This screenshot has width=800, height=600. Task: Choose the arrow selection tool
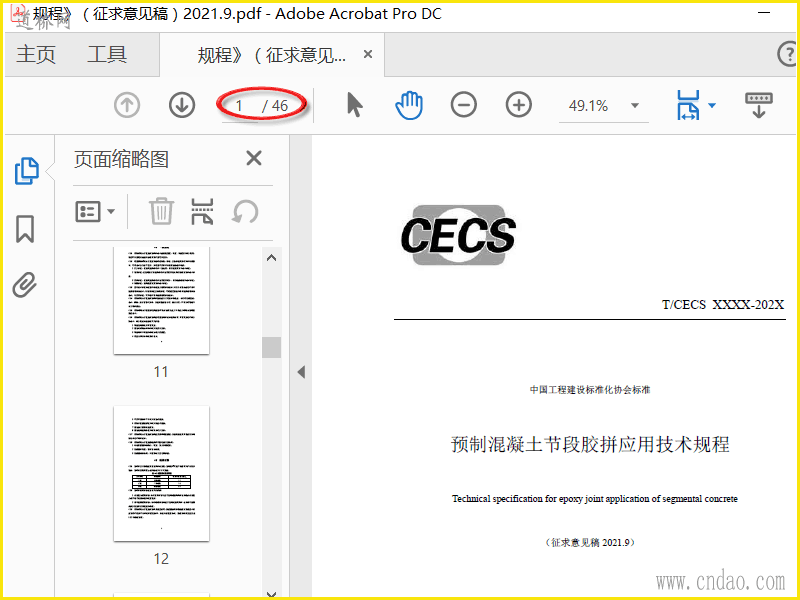(355, 106)
